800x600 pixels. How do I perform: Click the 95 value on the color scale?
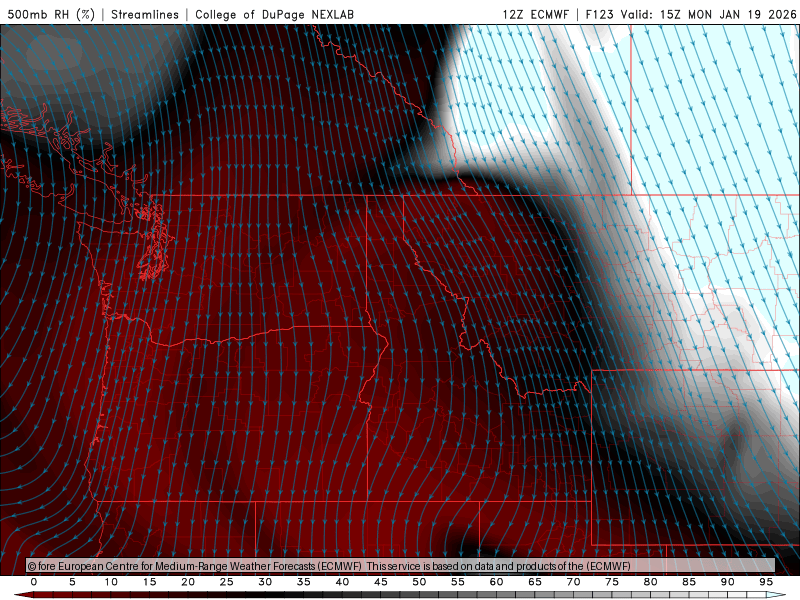766,581
